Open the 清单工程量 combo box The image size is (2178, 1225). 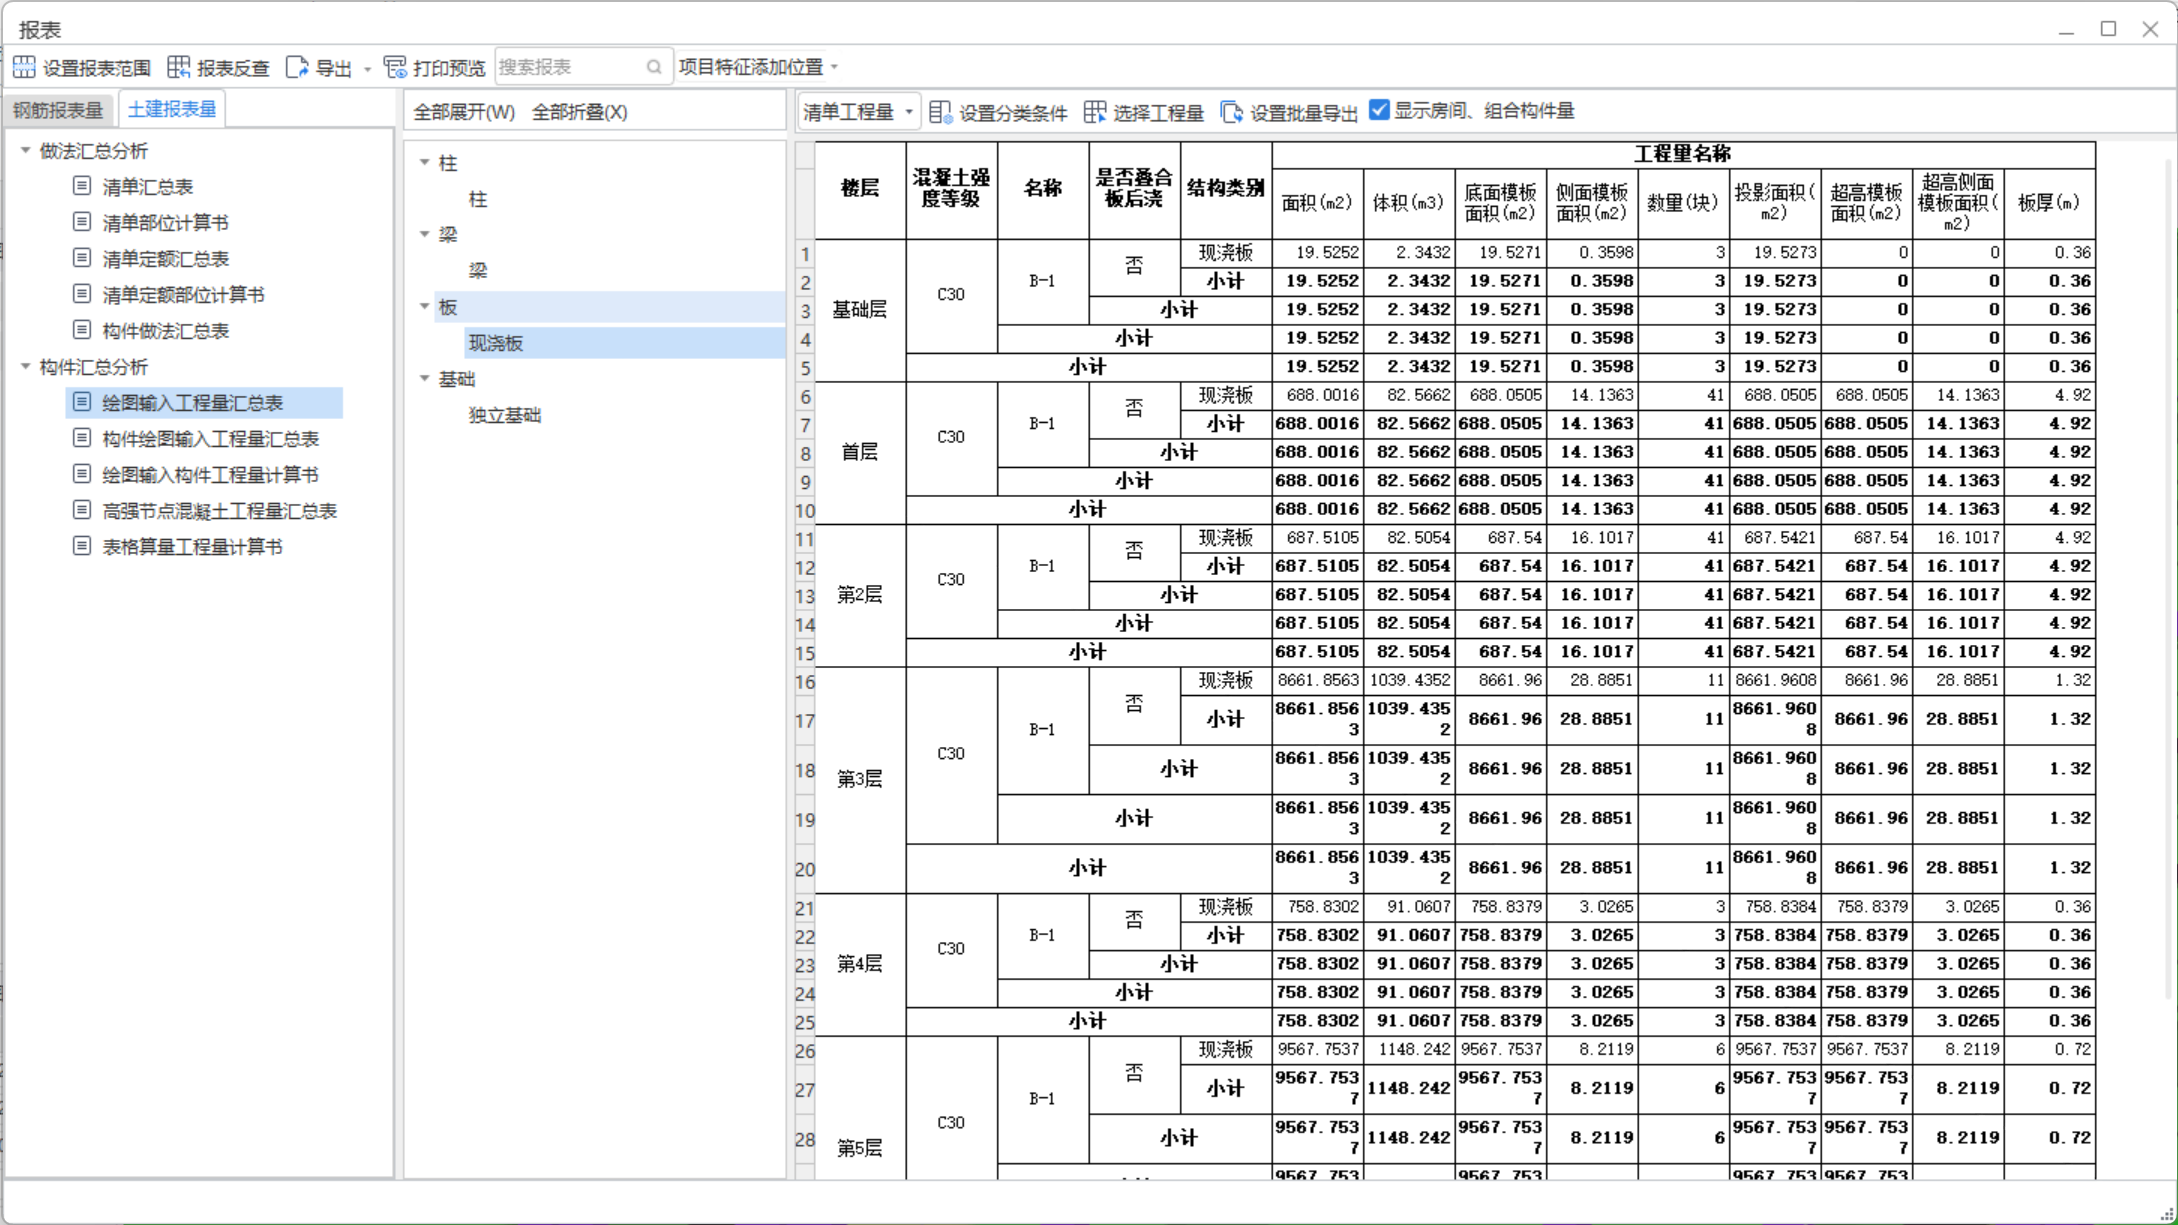[858, 112]
